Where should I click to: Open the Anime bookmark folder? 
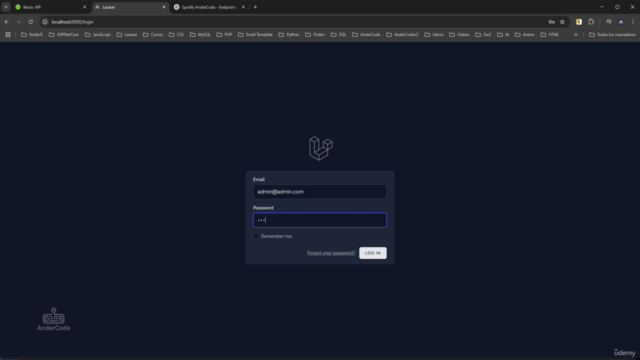[x=524, y=35]
